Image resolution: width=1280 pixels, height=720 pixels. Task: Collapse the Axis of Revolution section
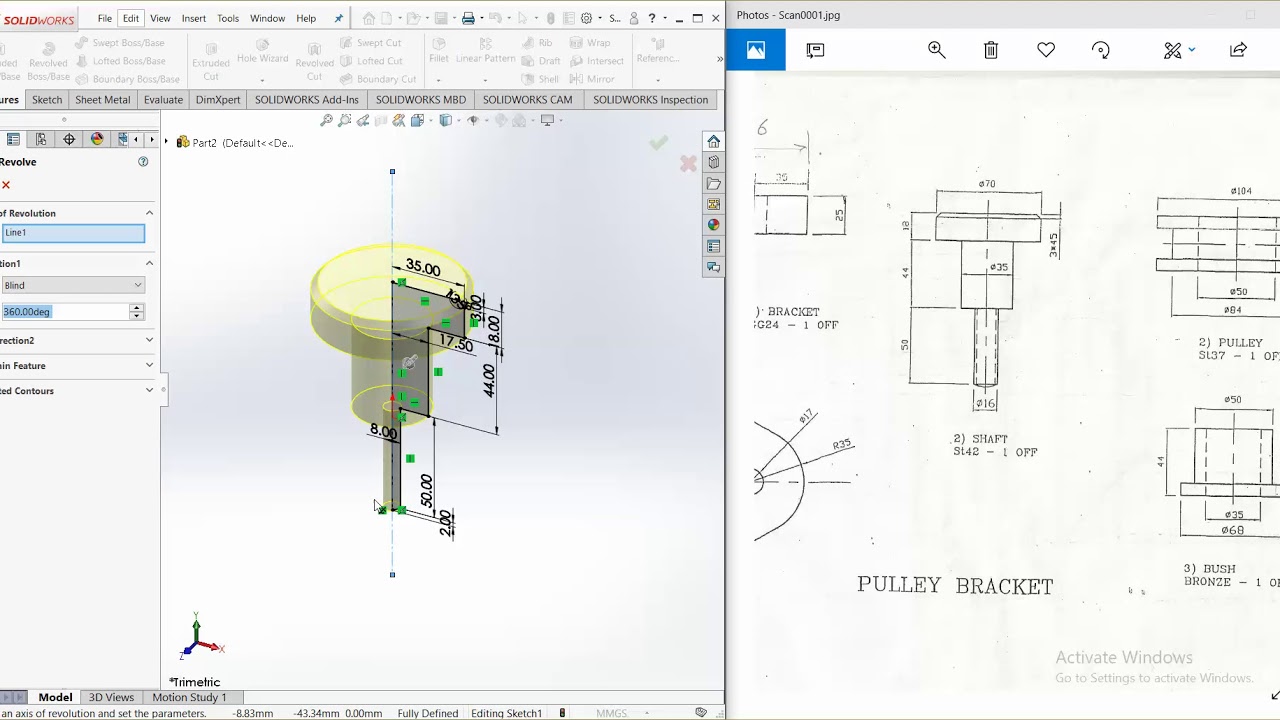[x=149, y=213]
